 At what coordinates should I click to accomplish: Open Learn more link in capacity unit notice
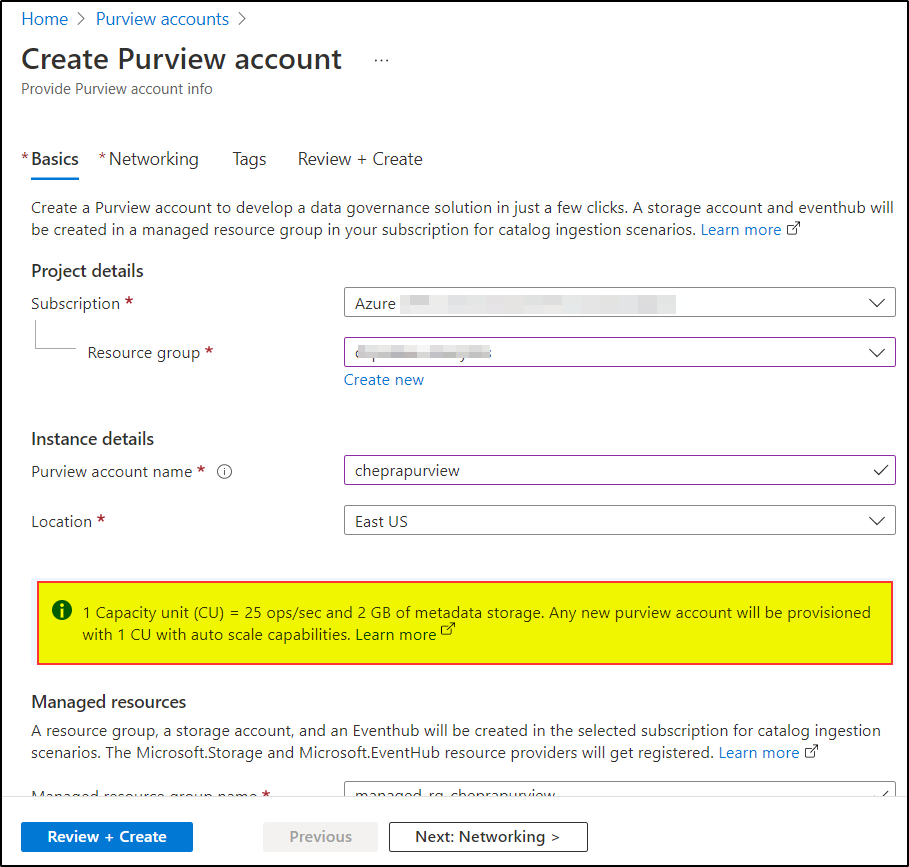click(x=395, y=635)
